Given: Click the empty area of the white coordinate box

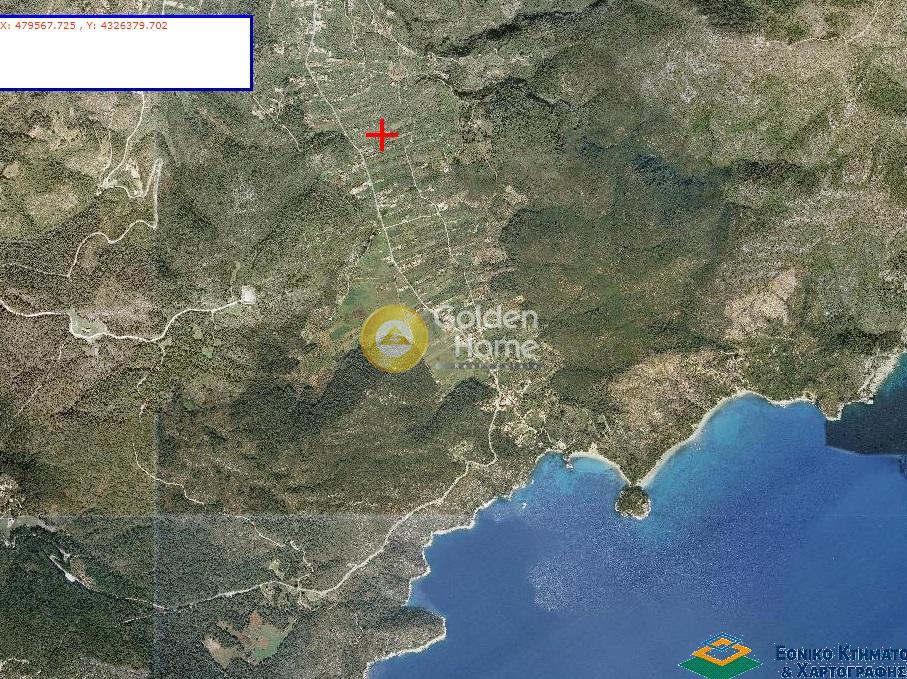Looking at the screenshot, I should (125, 62).
